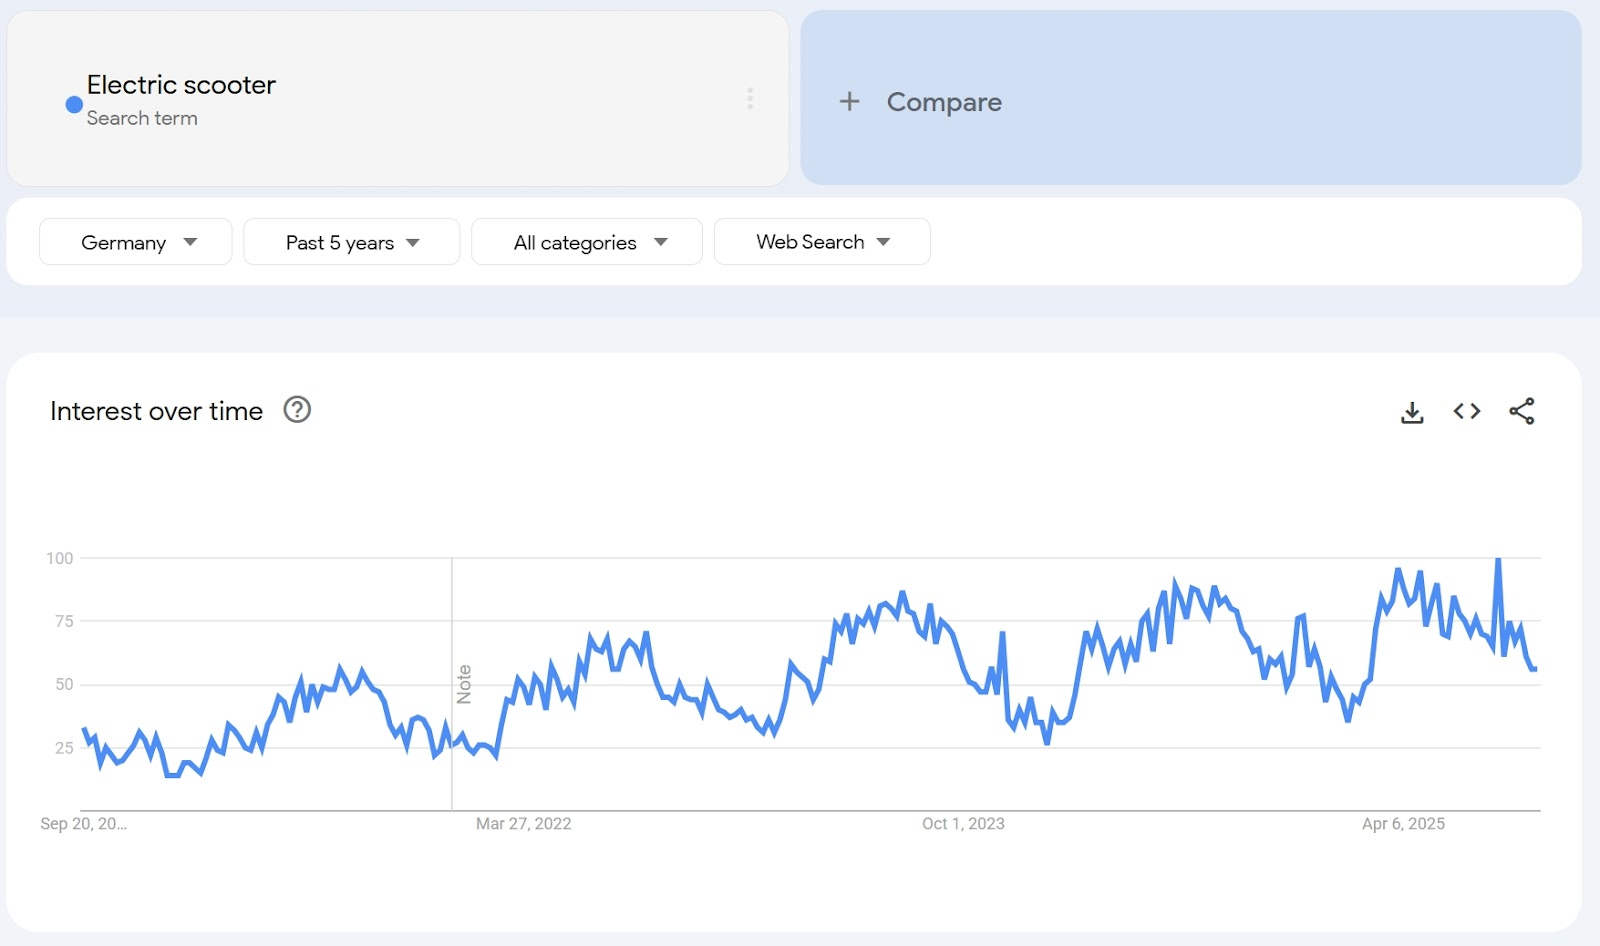Click the Apr 6, 2025 axis label
Viewport: 1600px width, 946px height.
point(1403,824)
